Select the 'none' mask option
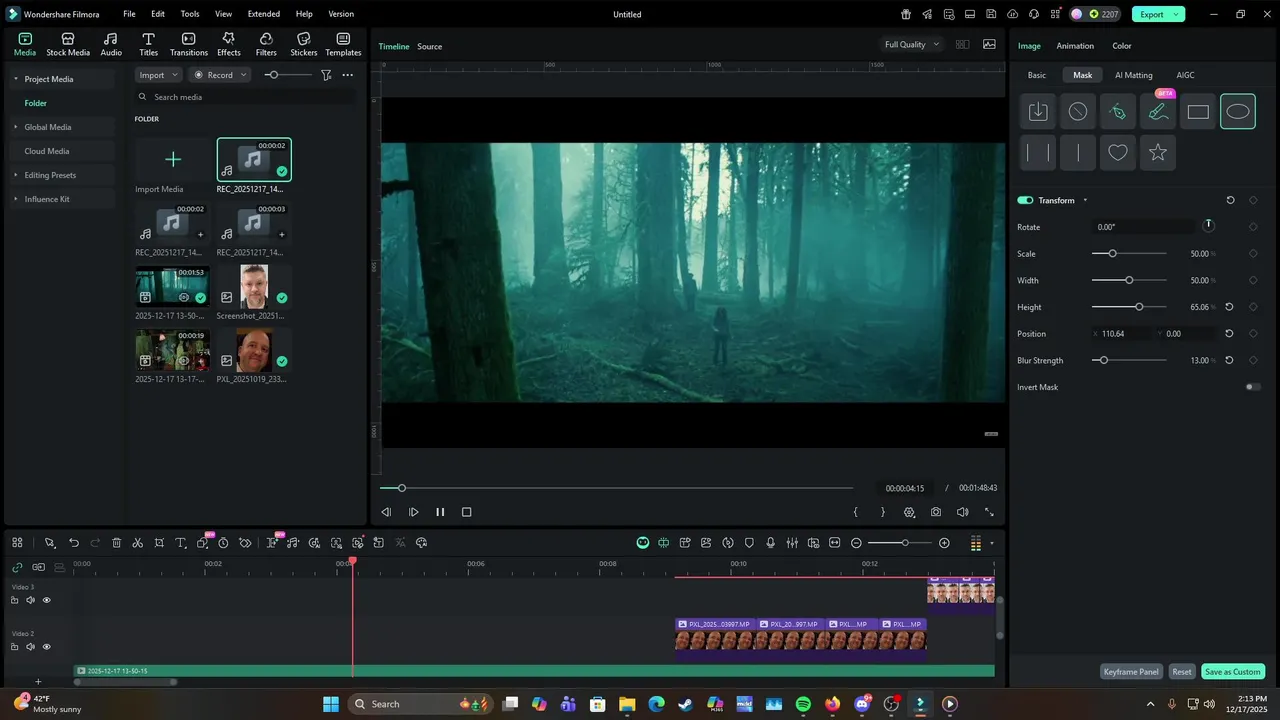Screen dimensions: 1280x720 pyautogui.click(x=1078, y=112)
